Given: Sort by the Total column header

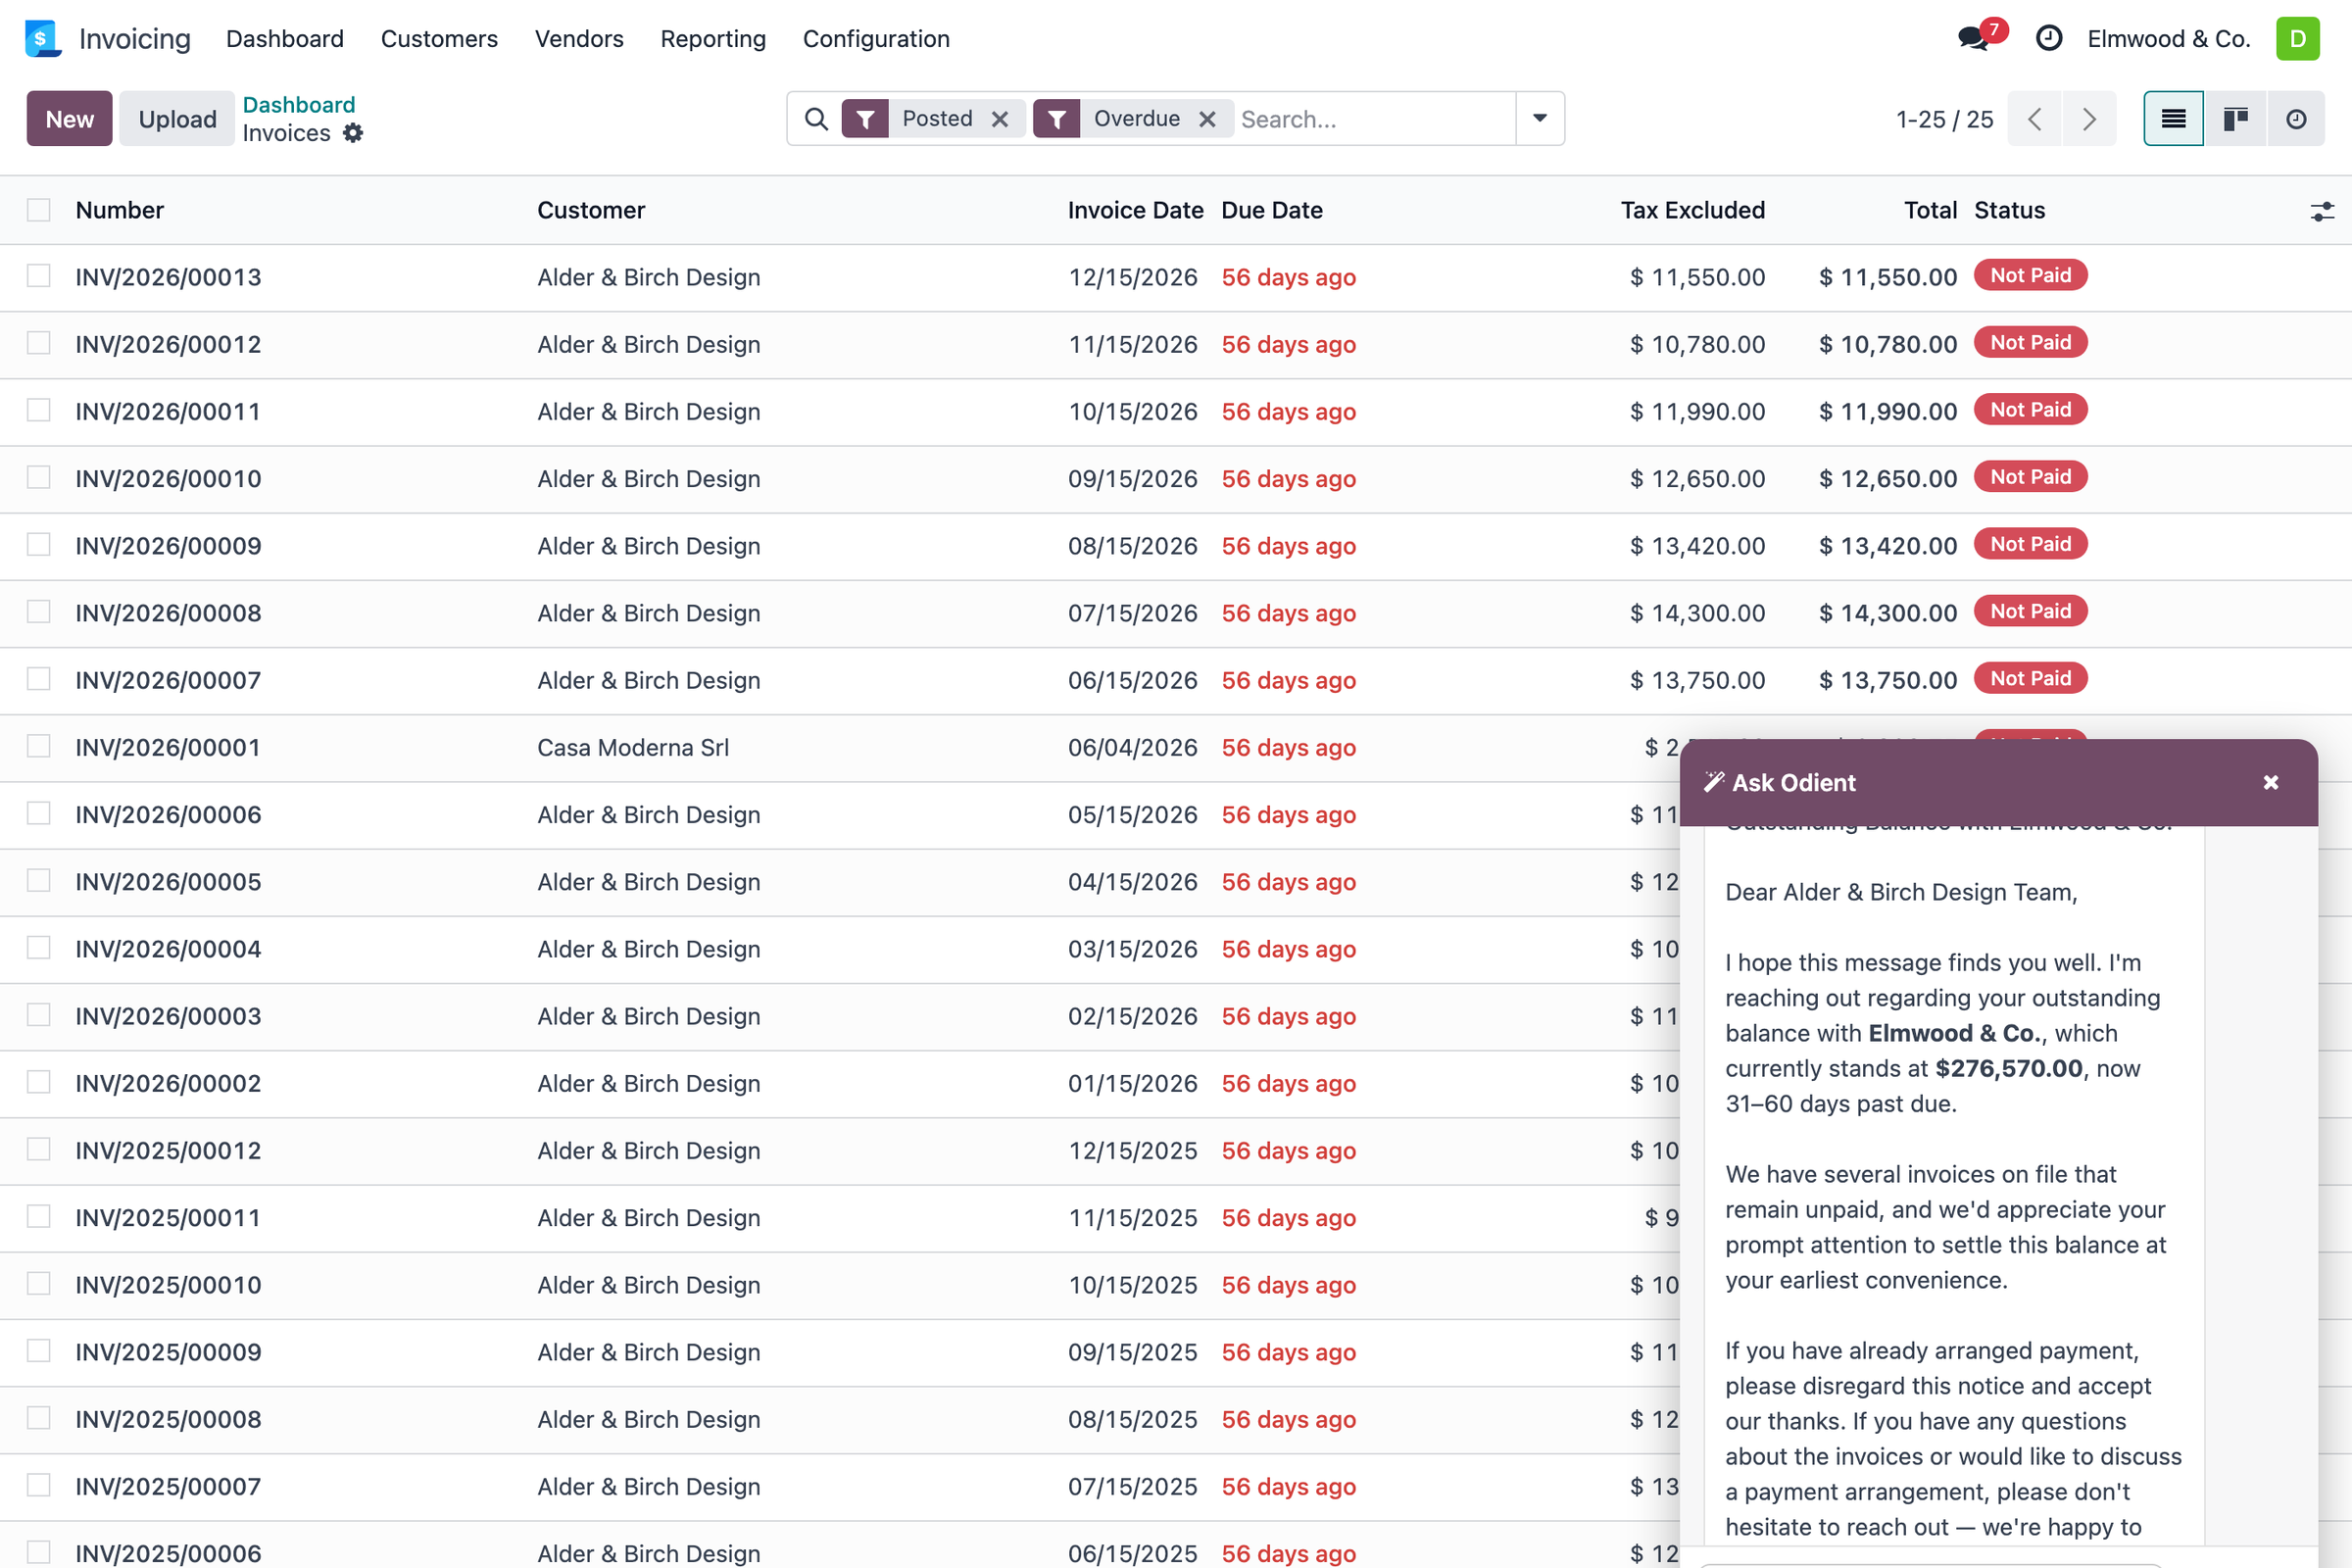Looking at the screenshot, I should 1930,211.
